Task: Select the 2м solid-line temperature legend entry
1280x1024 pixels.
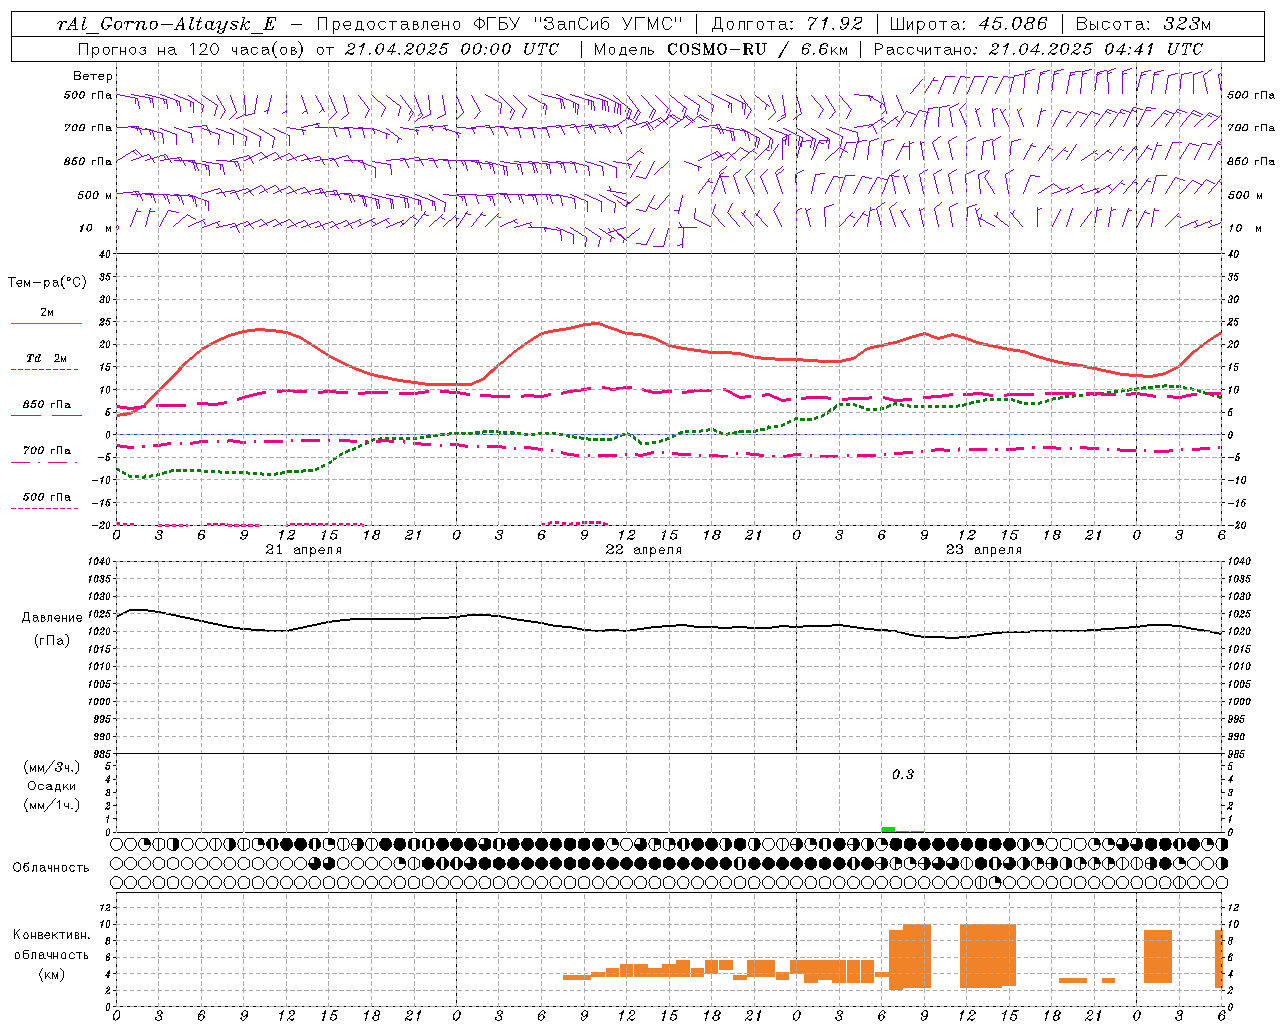Action: [x=47, y=316]
